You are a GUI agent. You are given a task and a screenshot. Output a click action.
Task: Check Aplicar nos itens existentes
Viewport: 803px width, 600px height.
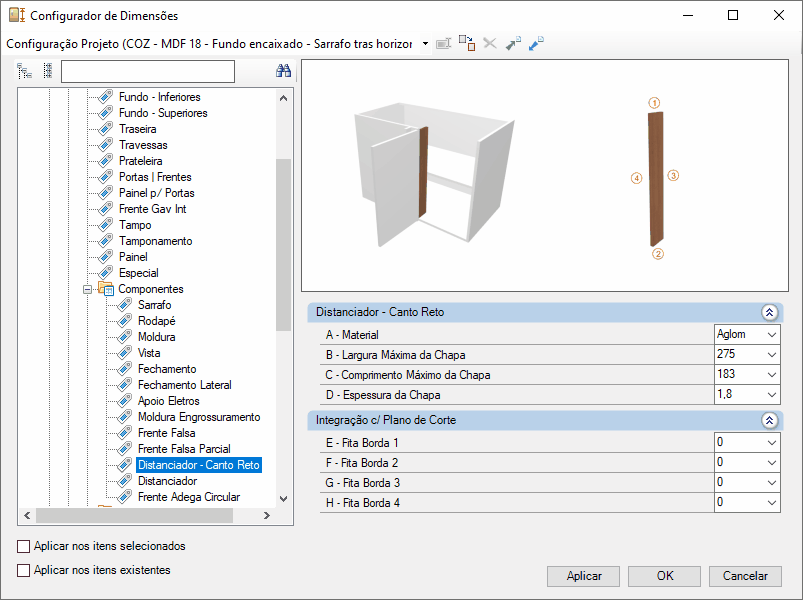(24, 570)
